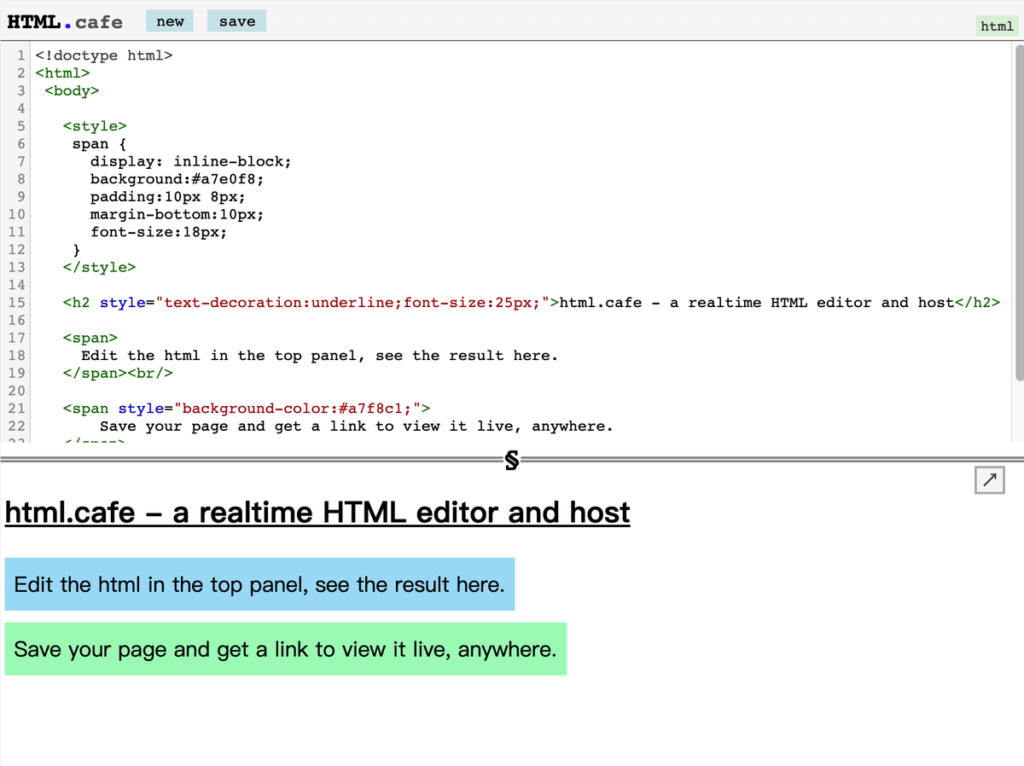Click the HTML.cafe logo
Viewport: 1024px width, 766px height.
pos(65,22)
